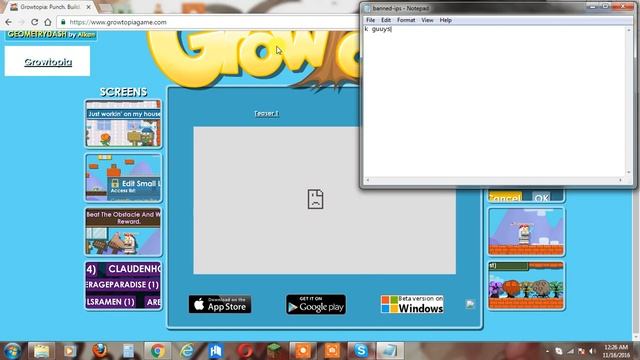This screenshot has width=640, height=360.
Task: Open second orange camera taskbar icon
Action: [332, 351]
